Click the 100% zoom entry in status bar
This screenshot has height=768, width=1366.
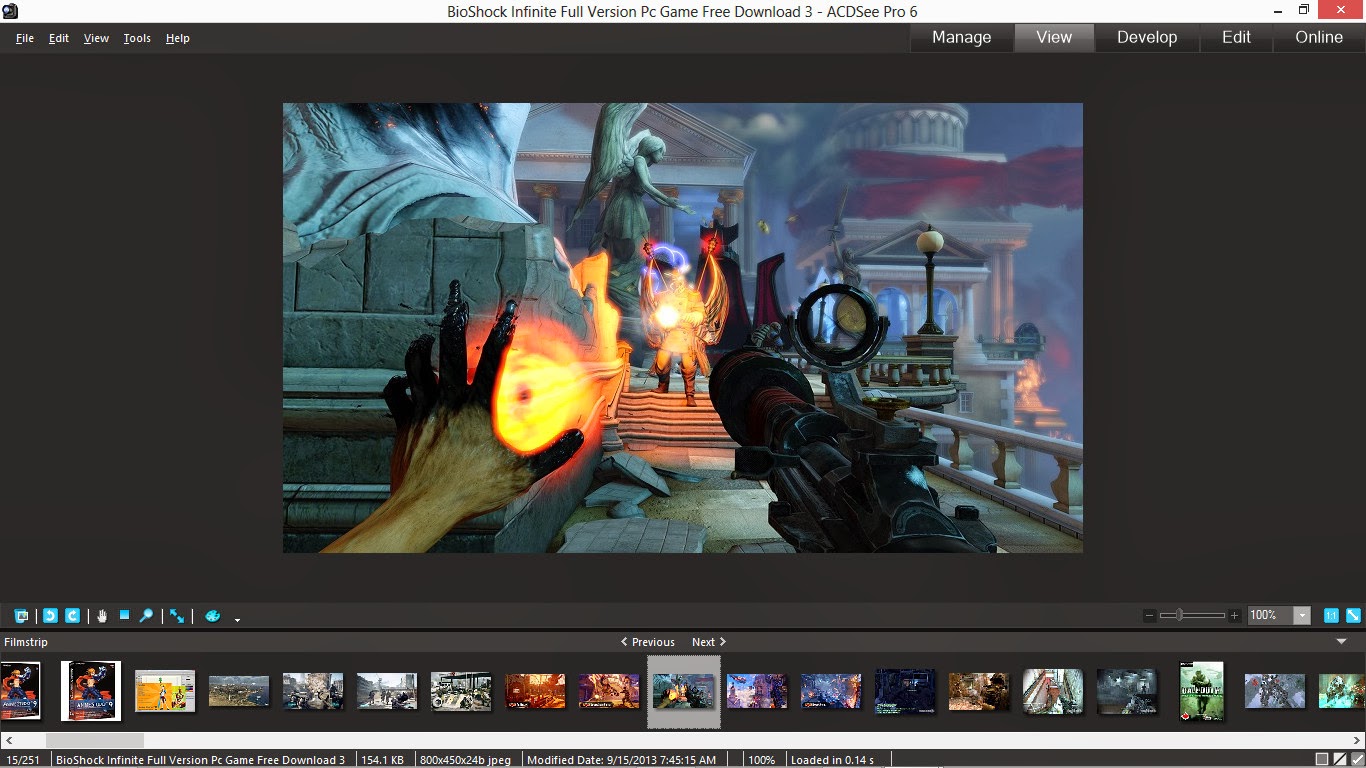(x=761, y=760)
